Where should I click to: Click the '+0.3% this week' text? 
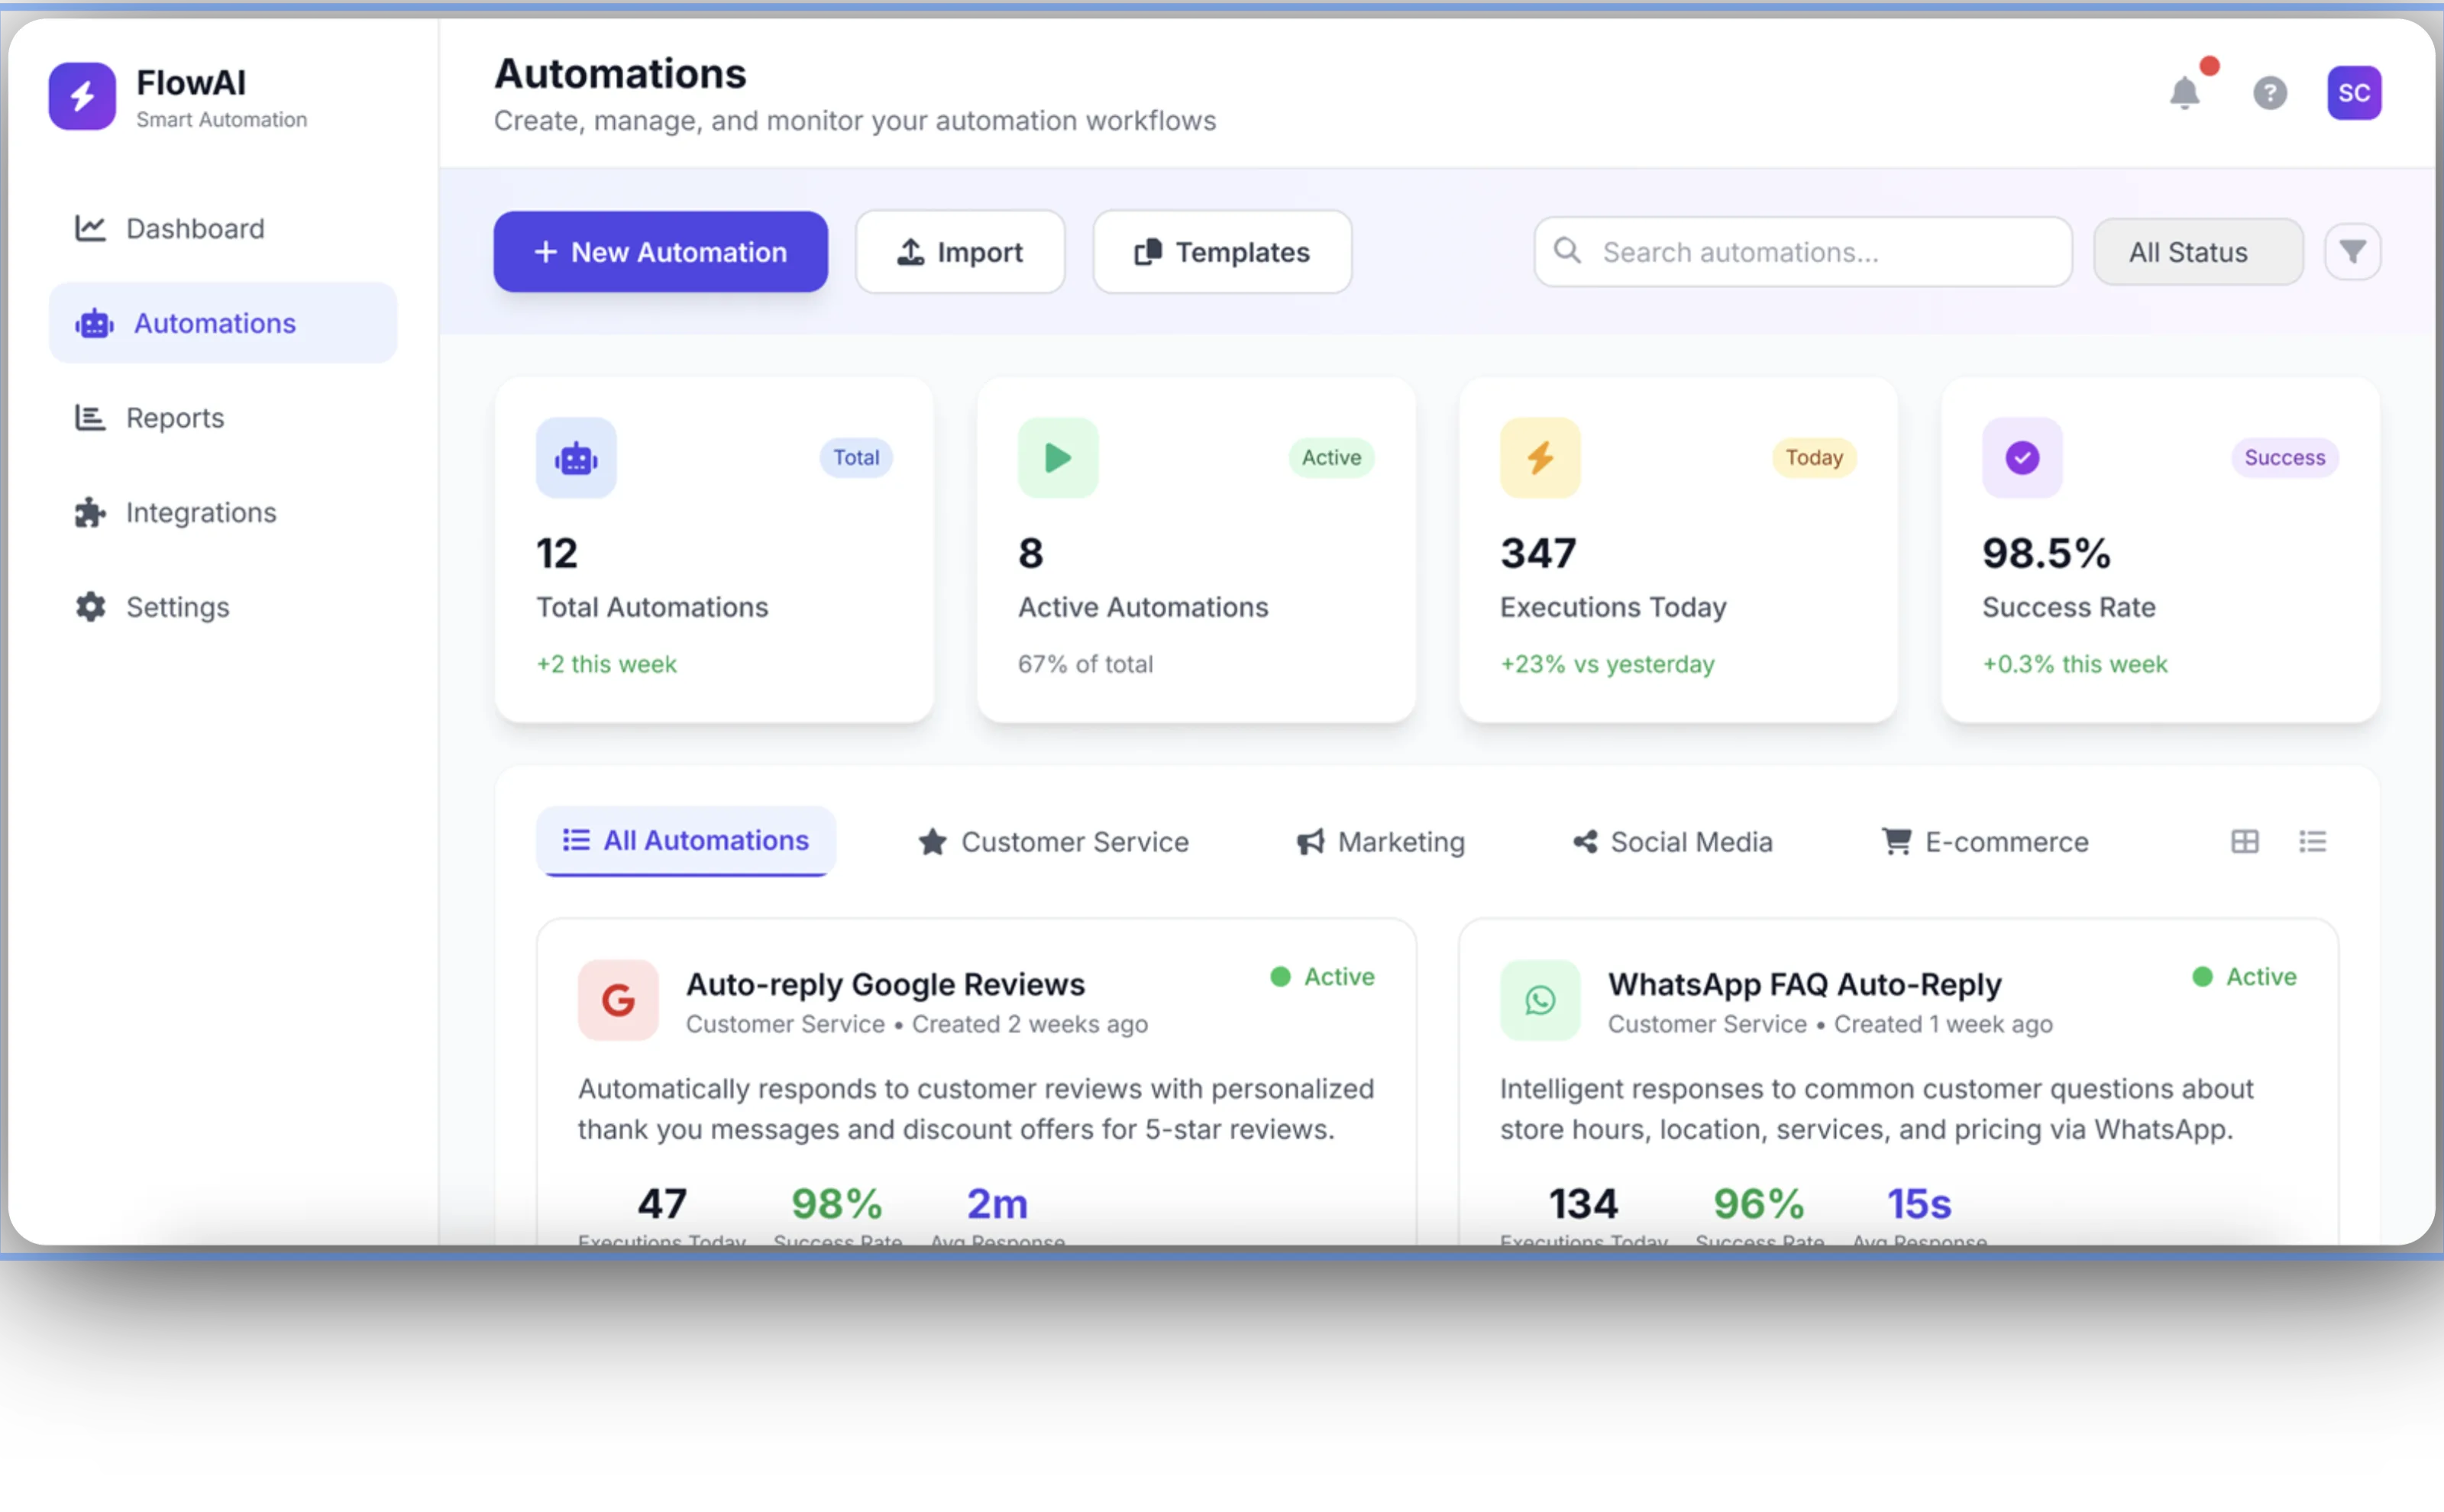coord(2074,664)
